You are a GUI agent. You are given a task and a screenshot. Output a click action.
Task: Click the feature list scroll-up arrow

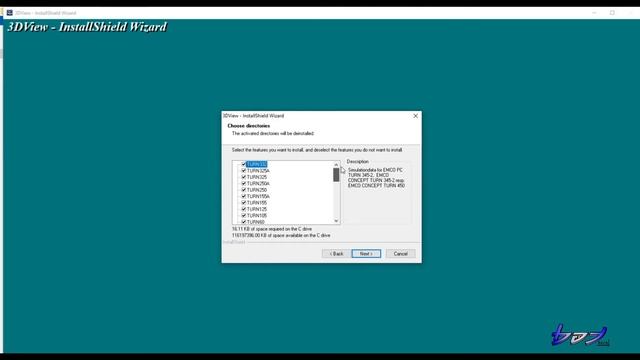336,164
